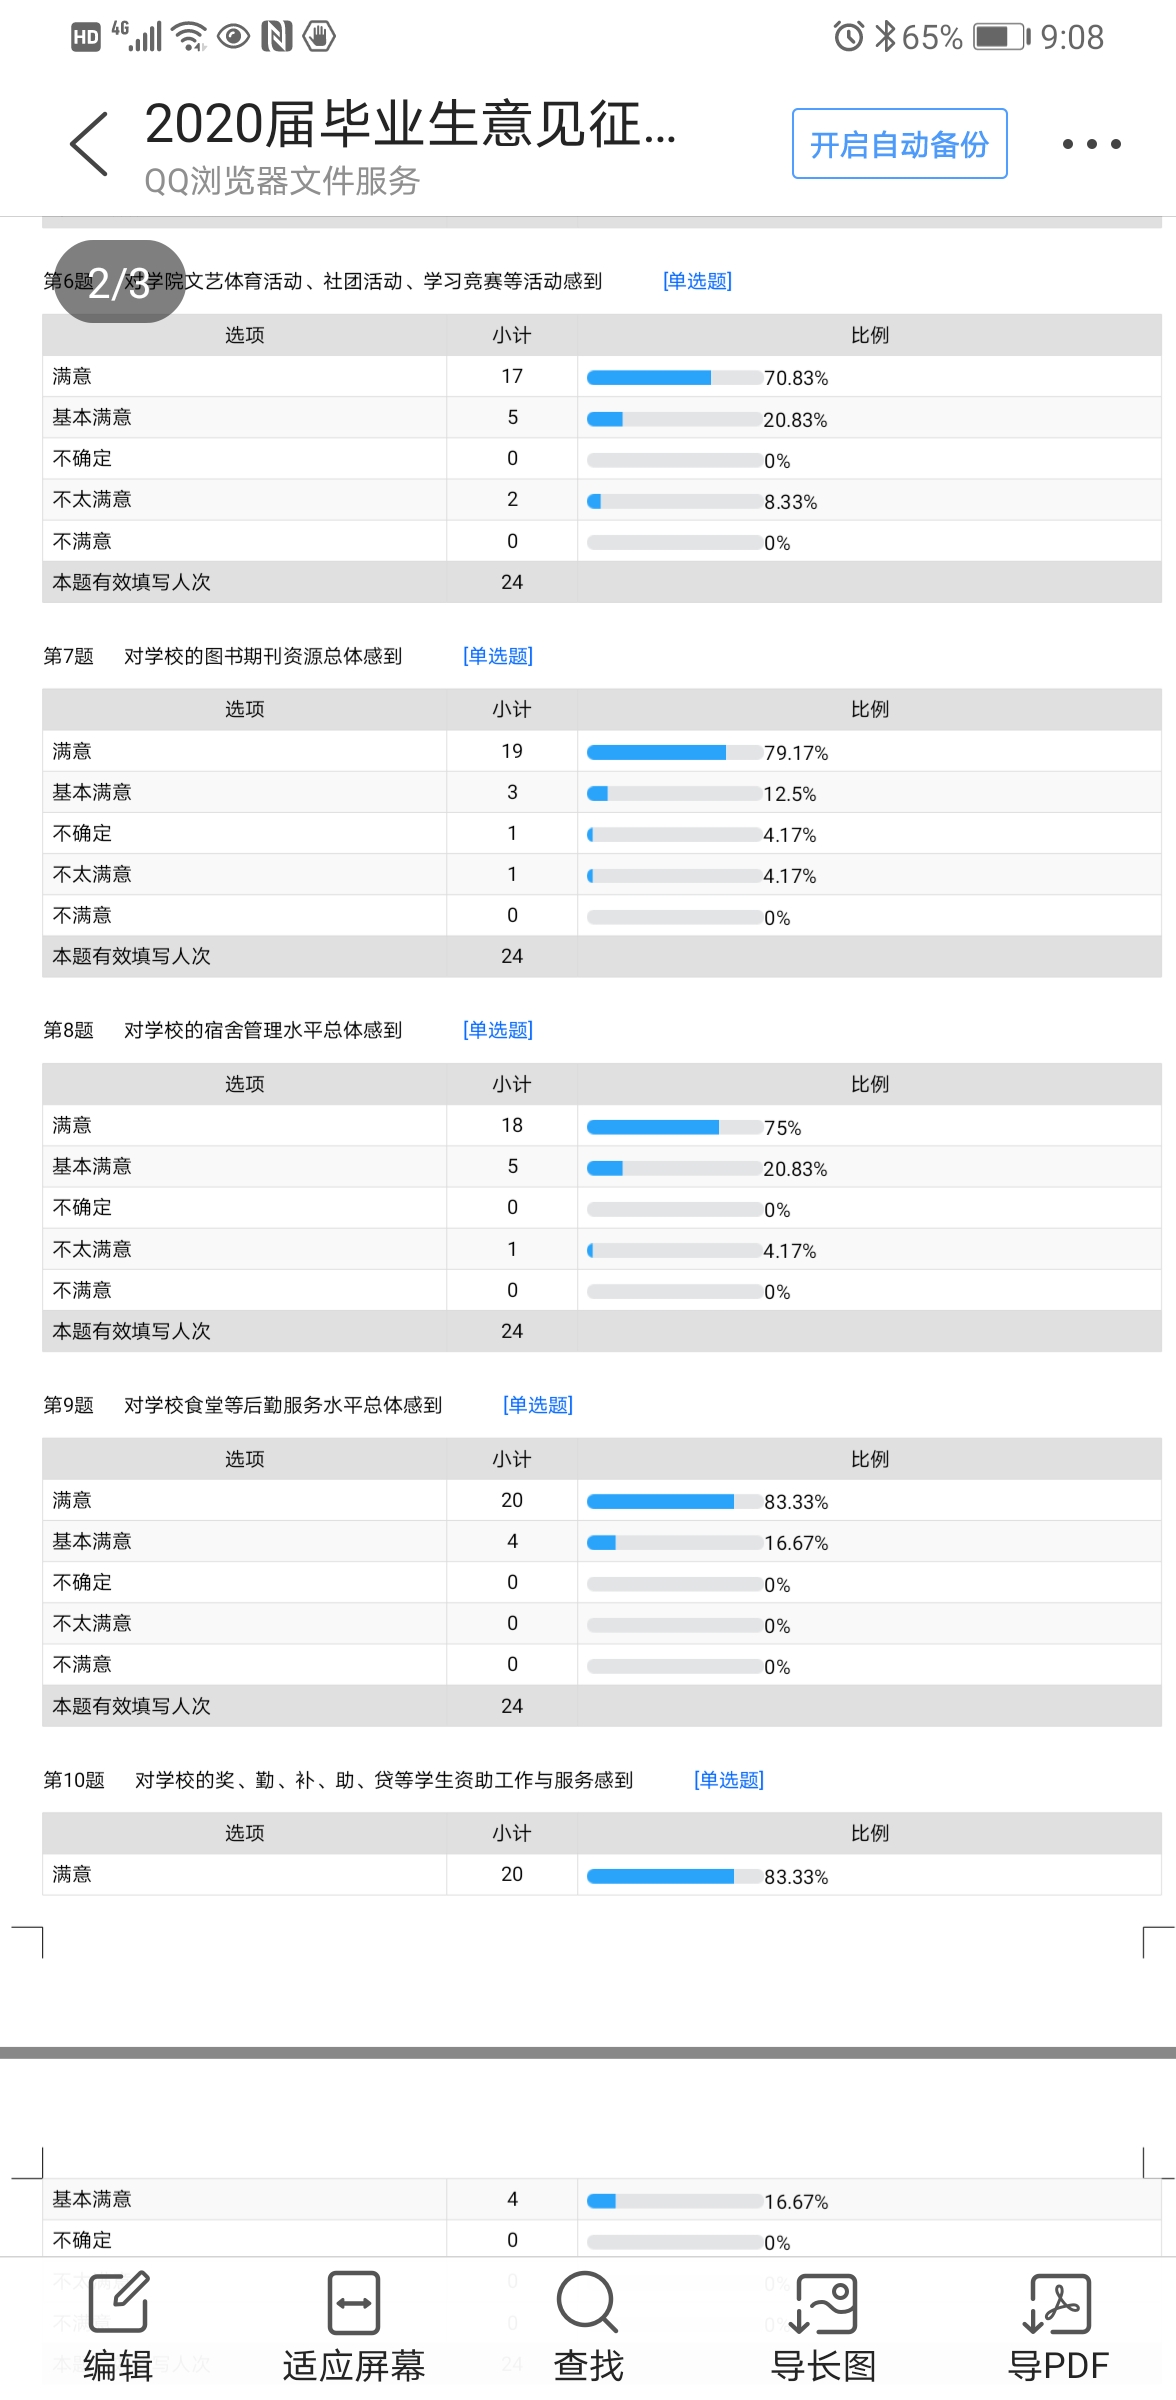Open the Find magnifier icon
The image size is (1176, 2400).
click(x=587, y=2301)
